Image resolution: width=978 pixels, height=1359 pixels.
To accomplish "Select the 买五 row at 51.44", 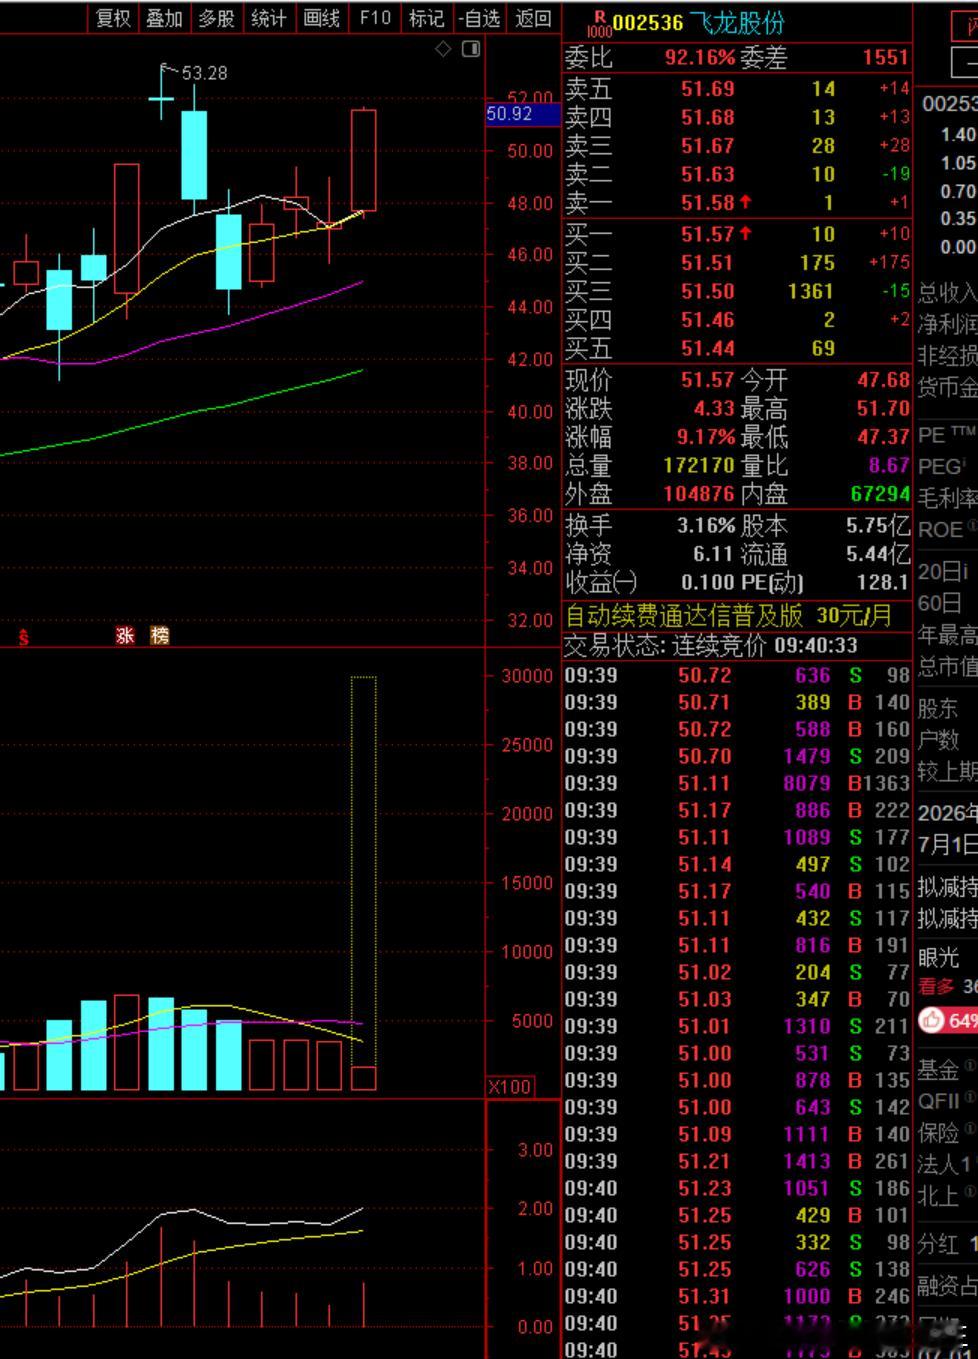I will point(738,349).
